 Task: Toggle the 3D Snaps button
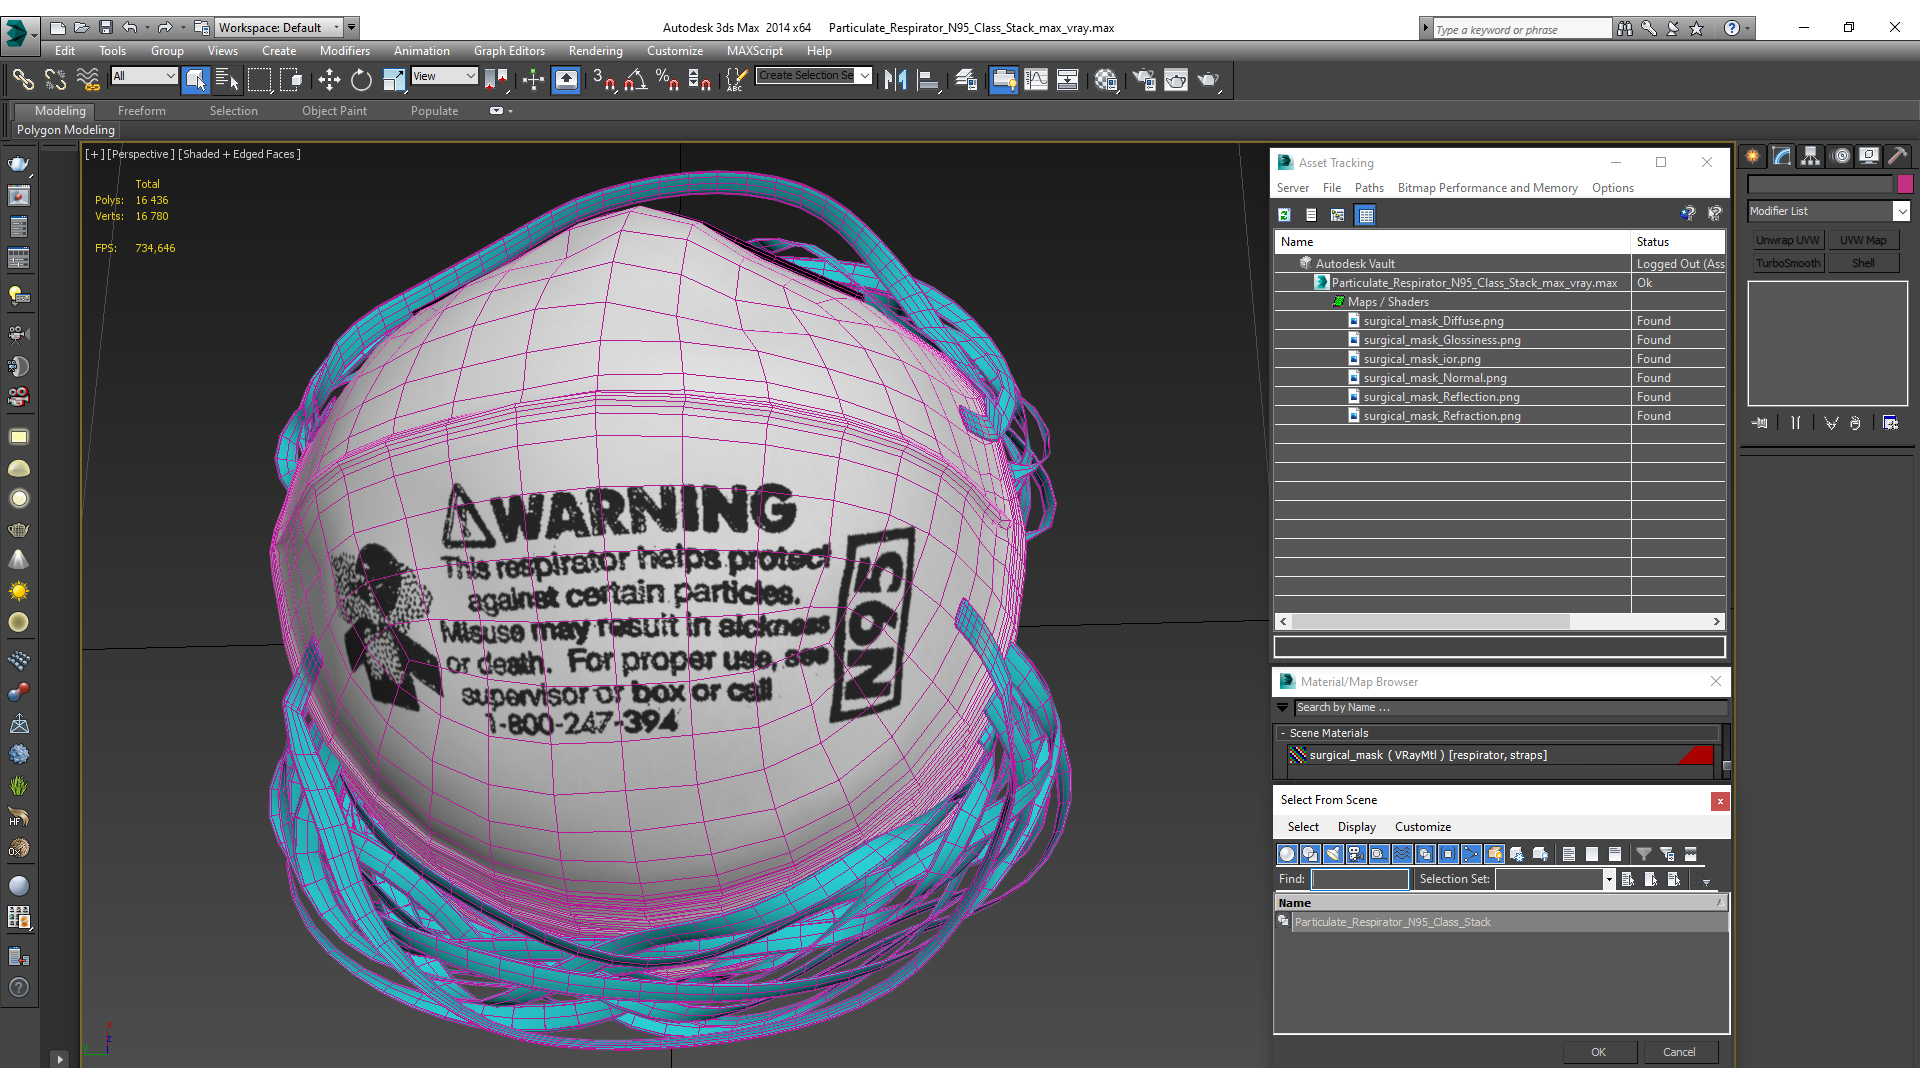click(604, 80)
